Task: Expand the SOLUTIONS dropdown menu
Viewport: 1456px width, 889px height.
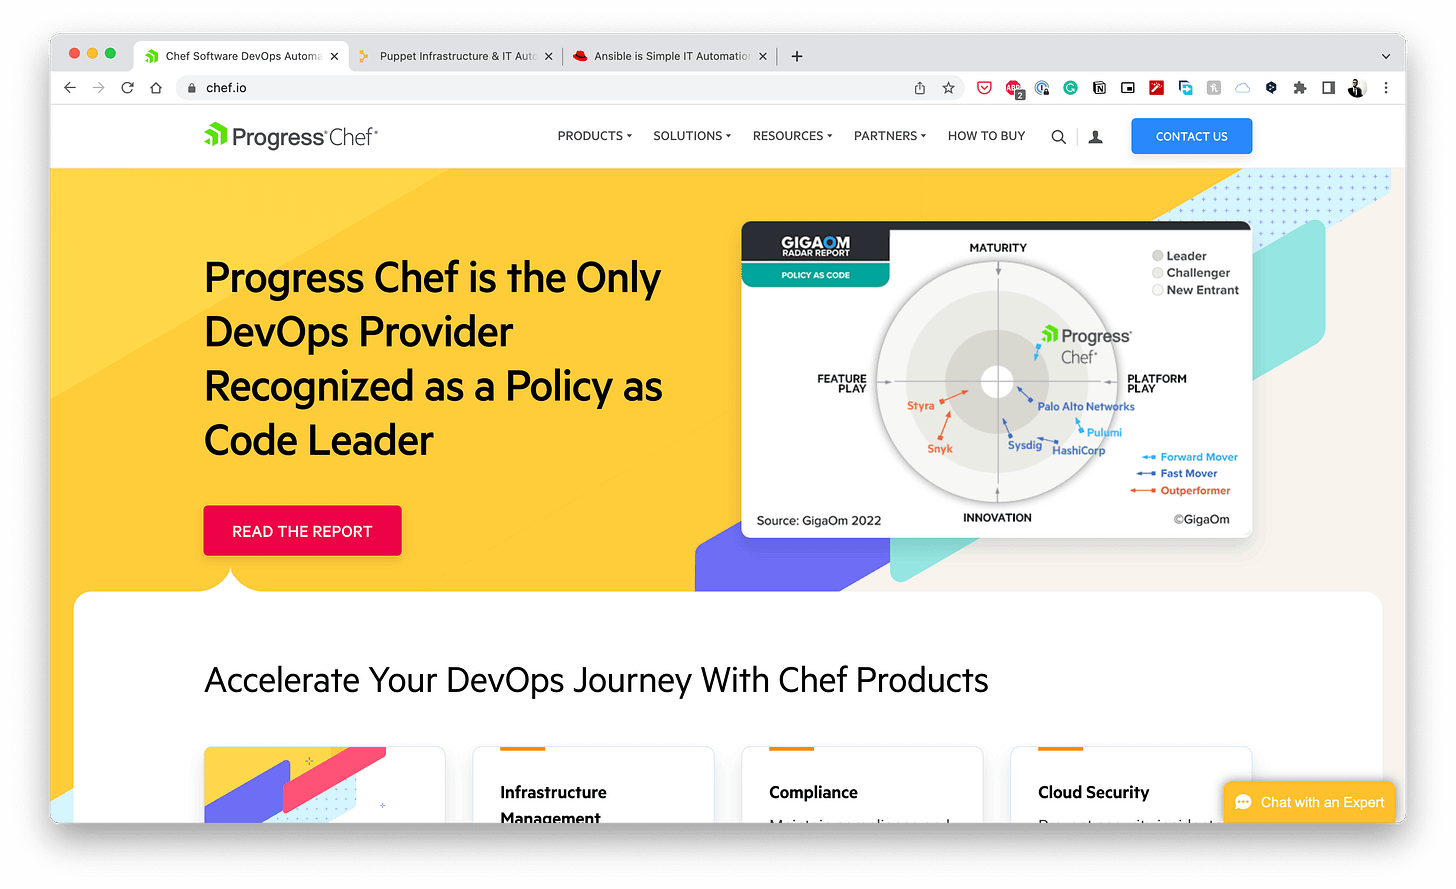Action: [x=692, y=136]
